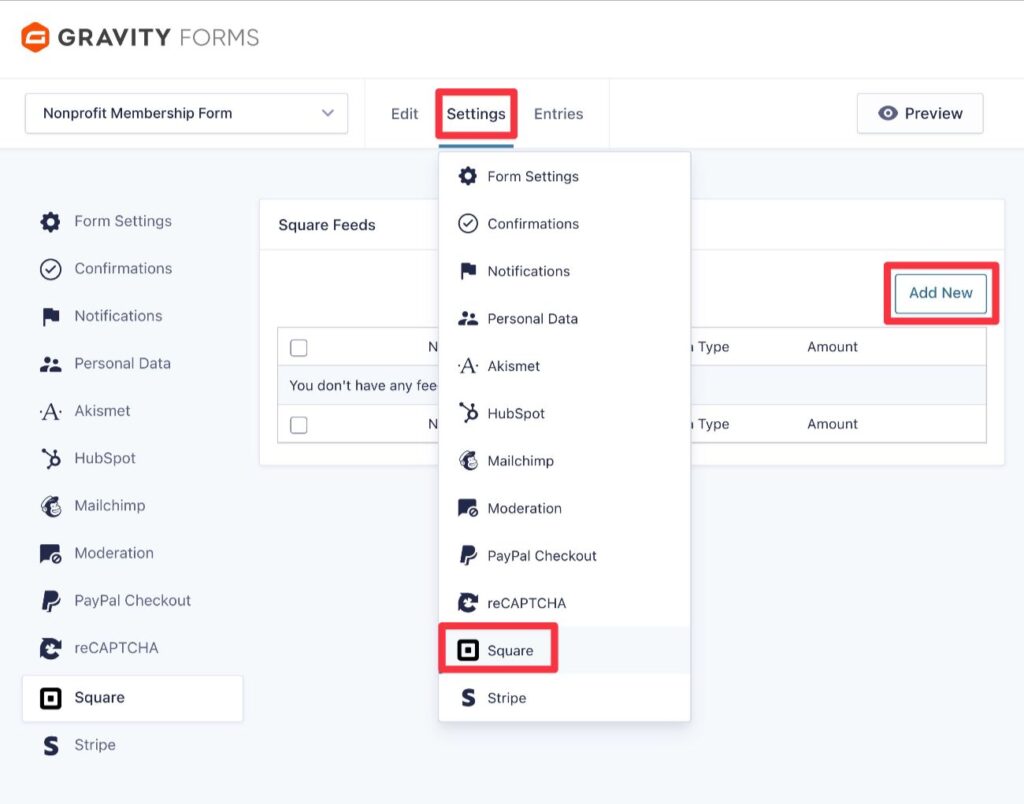1024x804 pixels.
Task: Click the Add New button
Action: [940, 293]
